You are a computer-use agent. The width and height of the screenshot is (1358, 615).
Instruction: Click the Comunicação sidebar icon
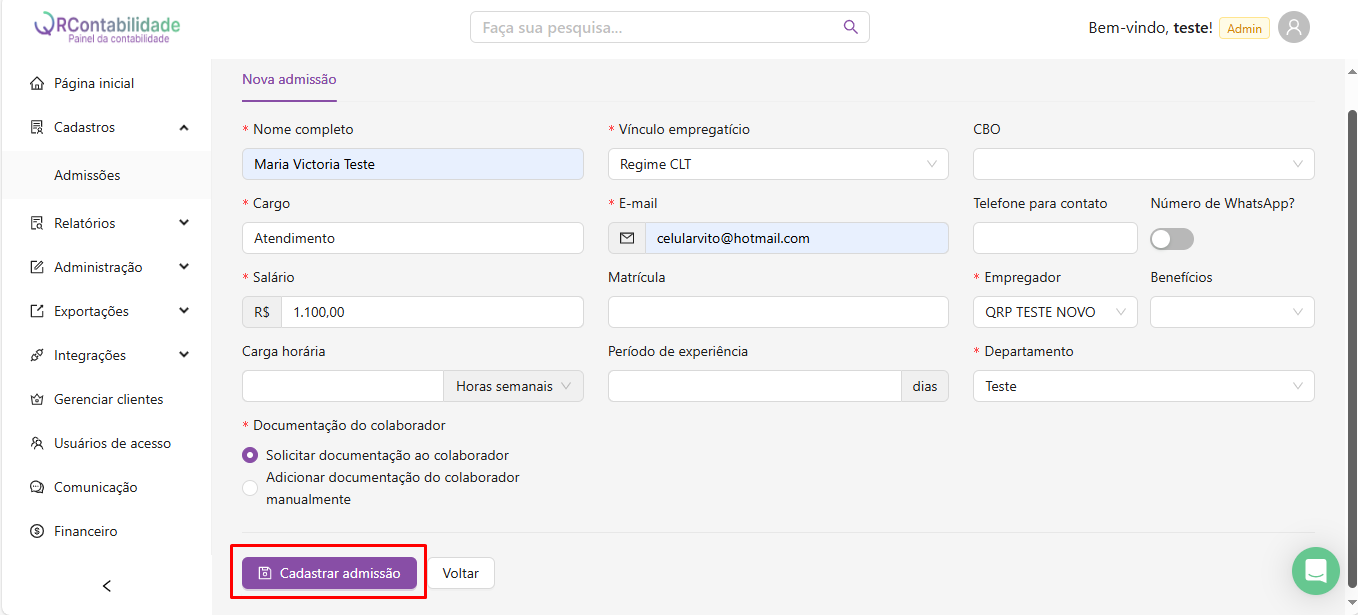pos(37,487)
